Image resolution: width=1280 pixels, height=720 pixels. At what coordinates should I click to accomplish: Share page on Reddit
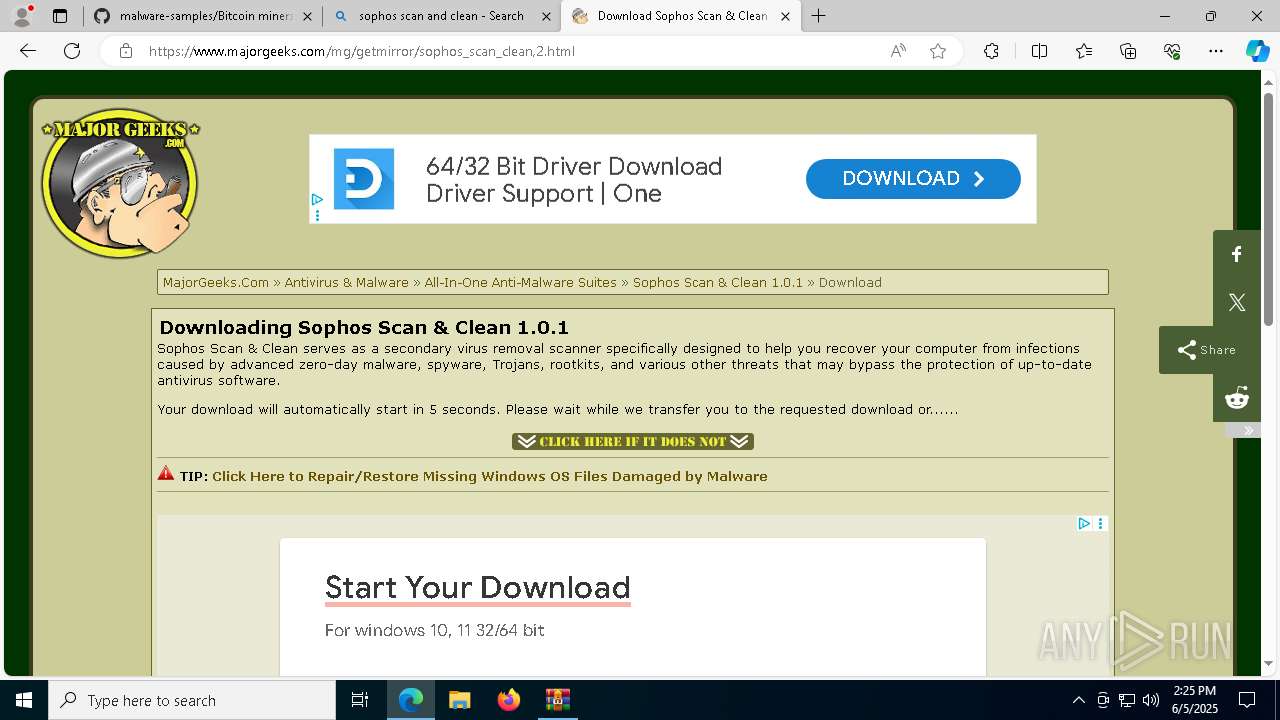pos(1237,398)
